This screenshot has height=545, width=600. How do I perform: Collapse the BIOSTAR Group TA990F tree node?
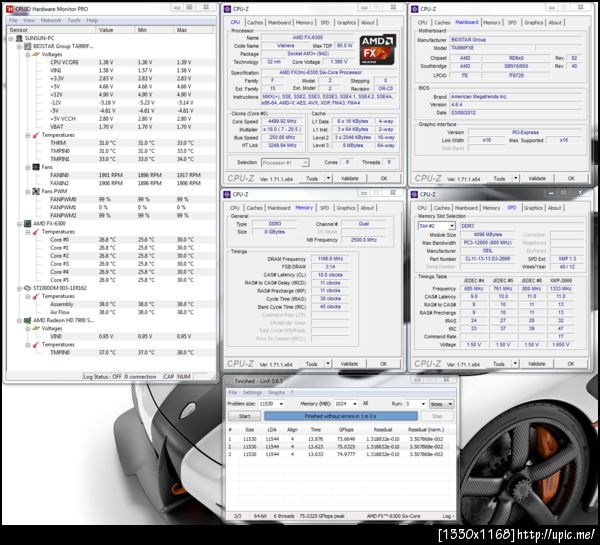coord(20,46)
